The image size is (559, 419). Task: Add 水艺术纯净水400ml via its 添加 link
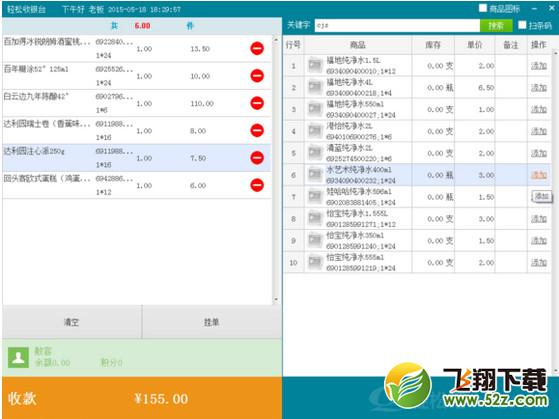point(539,175)
